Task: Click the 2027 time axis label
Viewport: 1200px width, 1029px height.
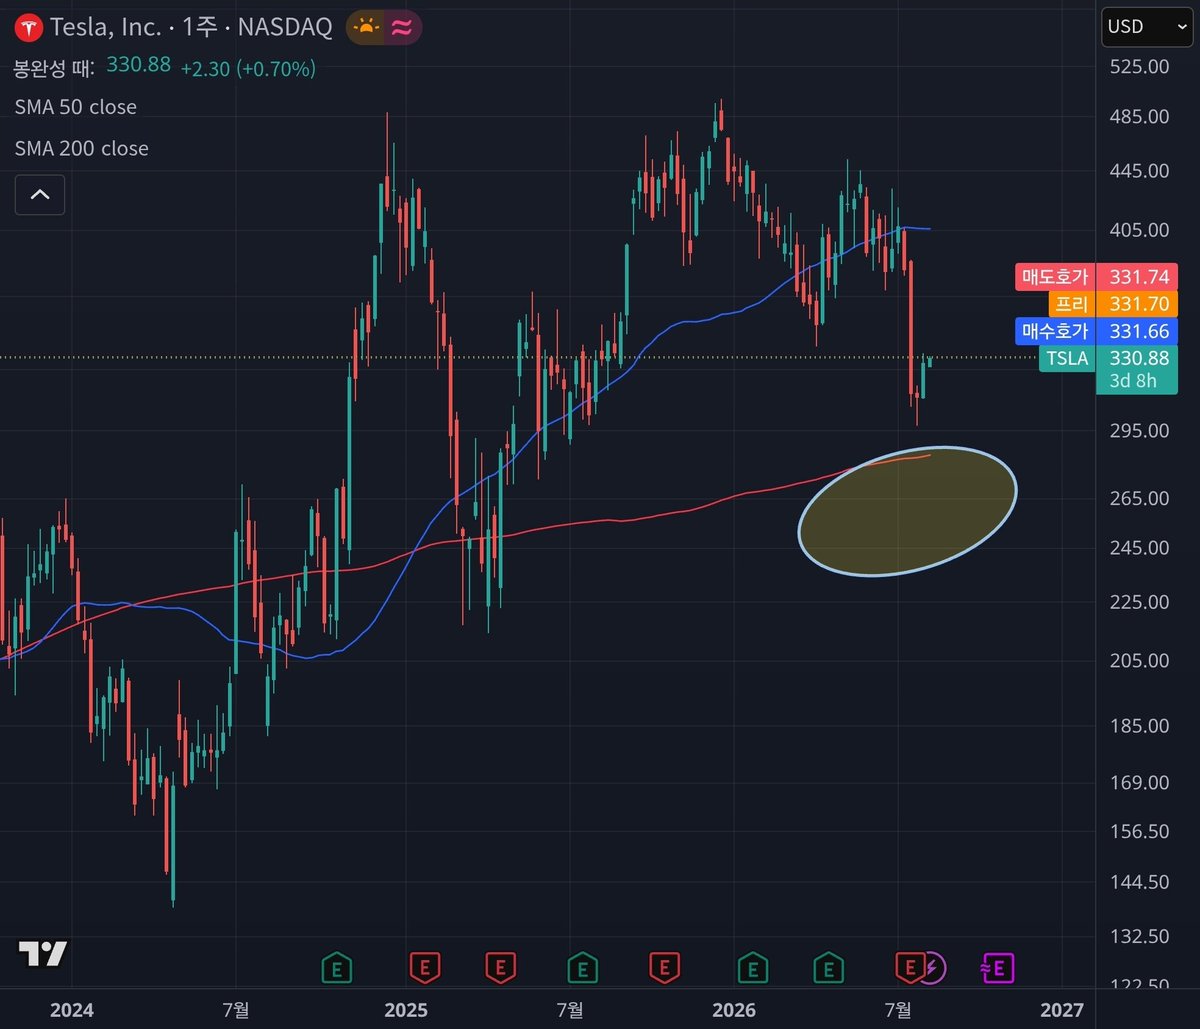Action: point(1061,1010)
